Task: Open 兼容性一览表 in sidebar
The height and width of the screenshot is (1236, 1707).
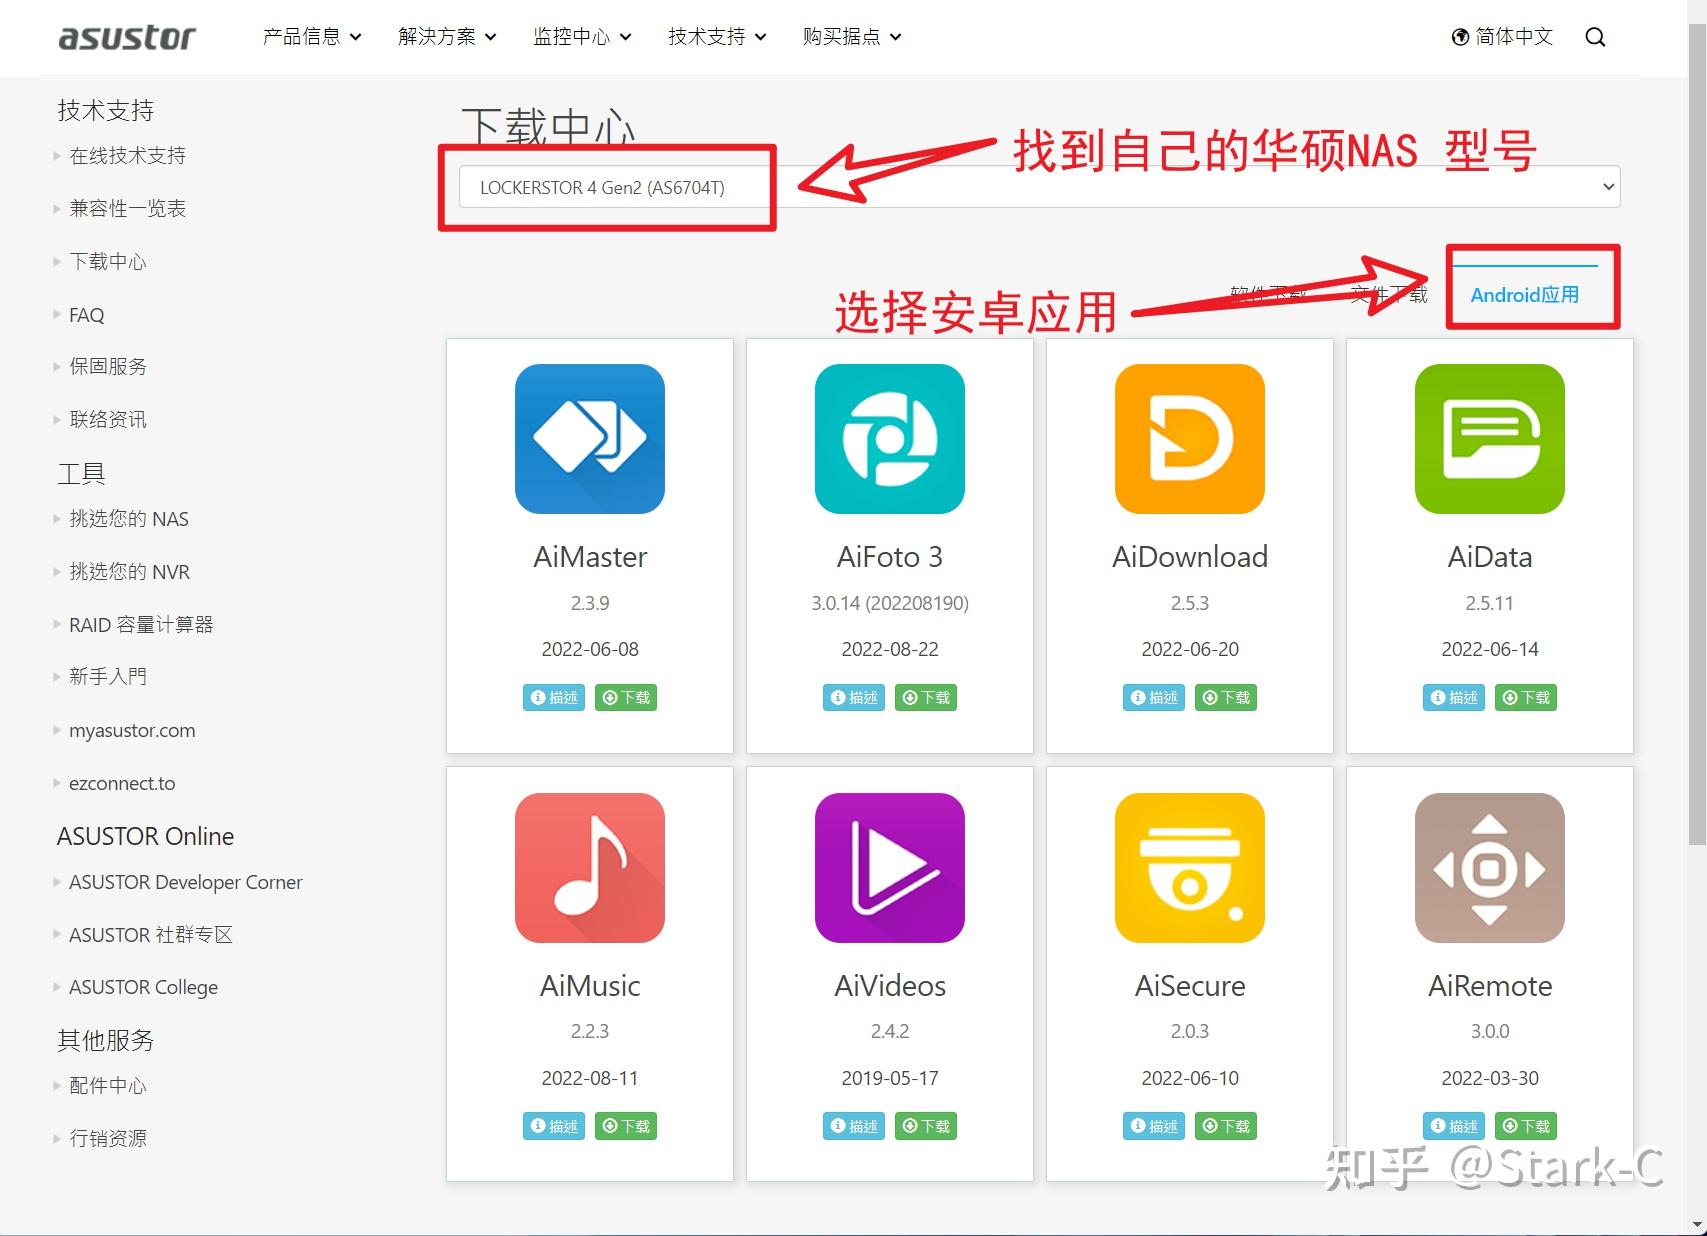Action: click(127, 209)
